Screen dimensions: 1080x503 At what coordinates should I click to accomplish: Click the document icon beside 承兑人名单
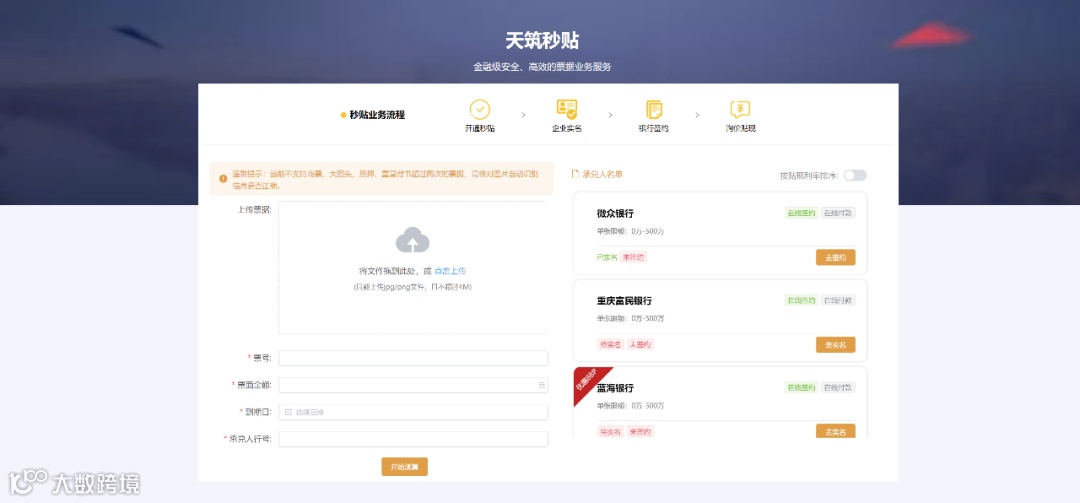(576, 174)
